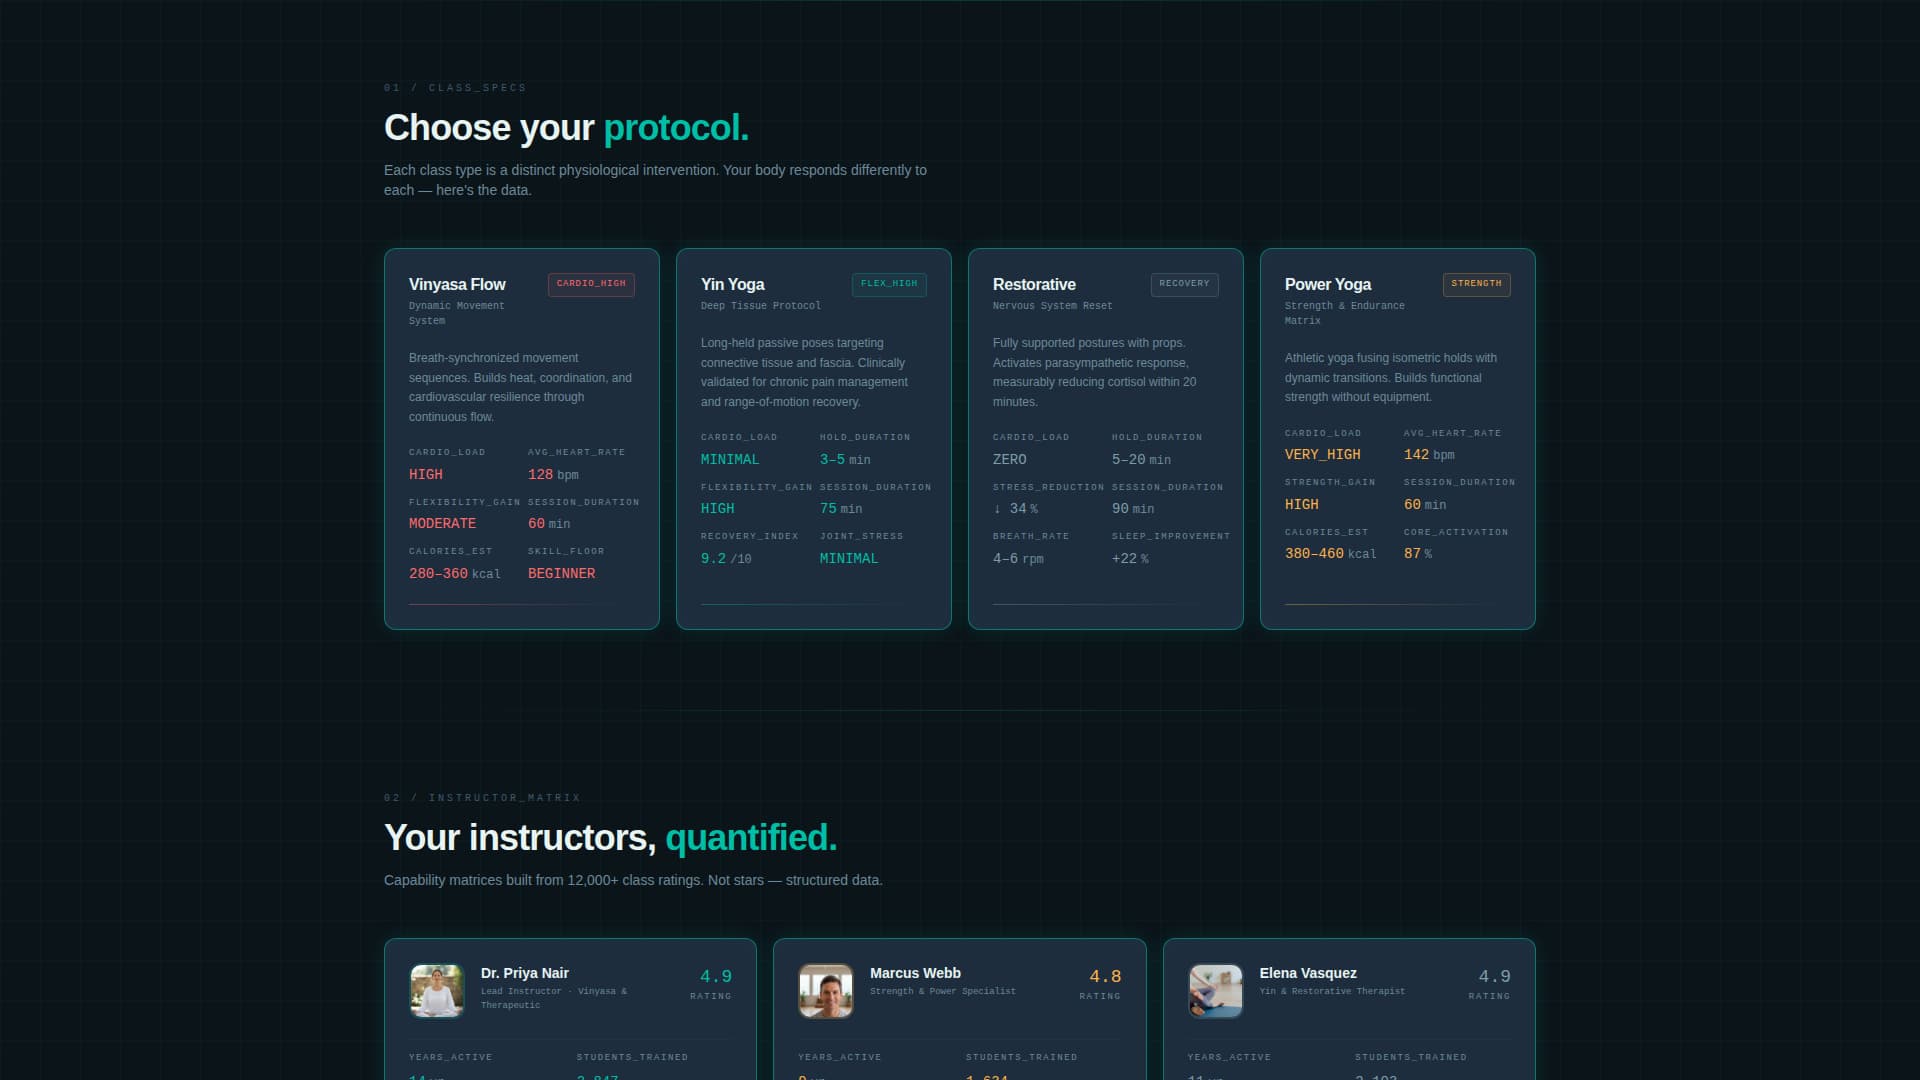Click Vinyasa Flow's '280–360 kcal' calories value
The height and width of the screenshot is (1080, 1920).
[454, 574]
